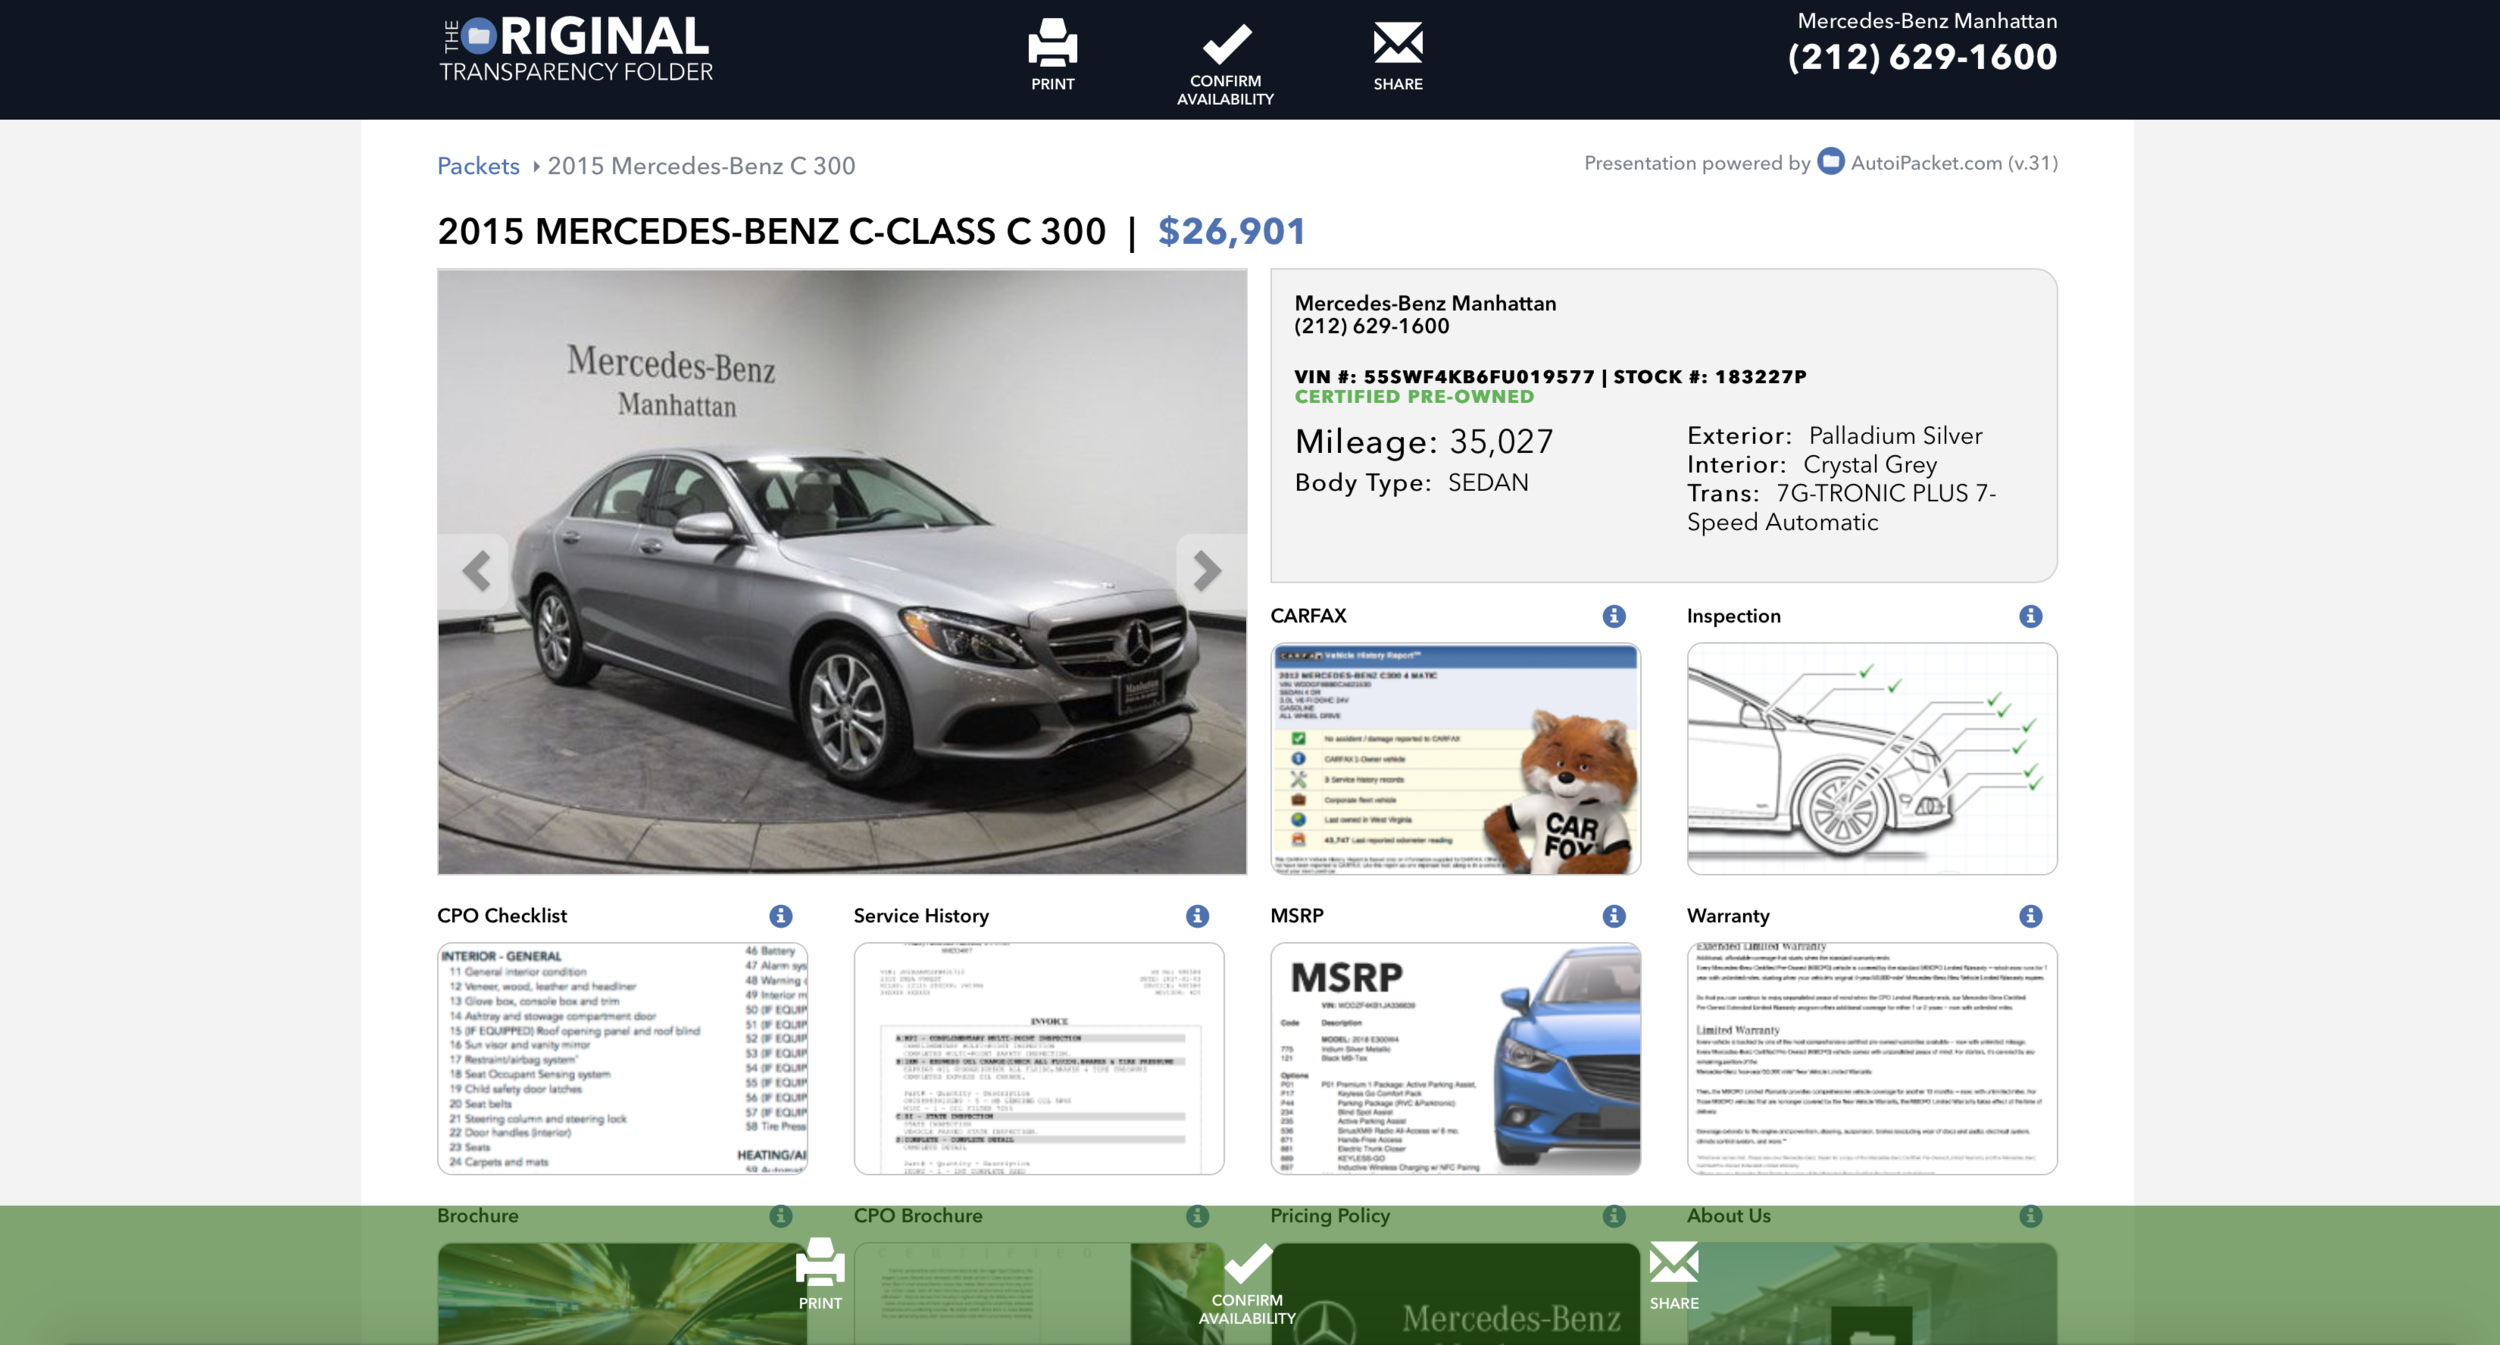Image resolution: width=2500 pixels, height=1345 pixels.
Task: Open Warranty info icon
Action: click(2030, 916)
